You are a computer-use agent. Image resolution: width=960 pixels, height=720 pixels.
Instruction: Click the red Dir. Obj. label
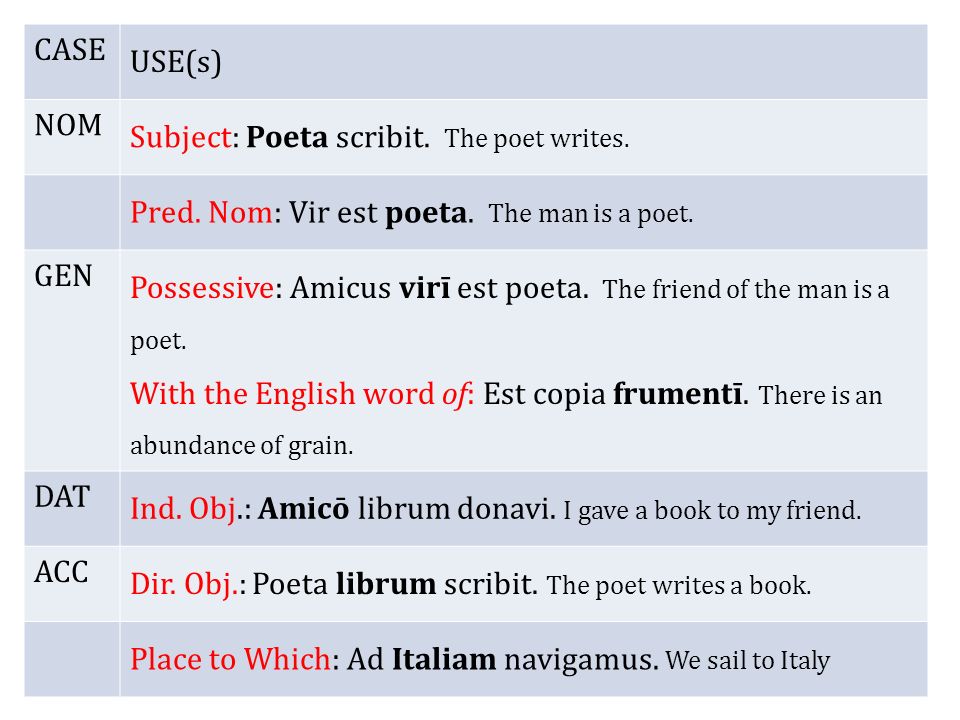184,584
